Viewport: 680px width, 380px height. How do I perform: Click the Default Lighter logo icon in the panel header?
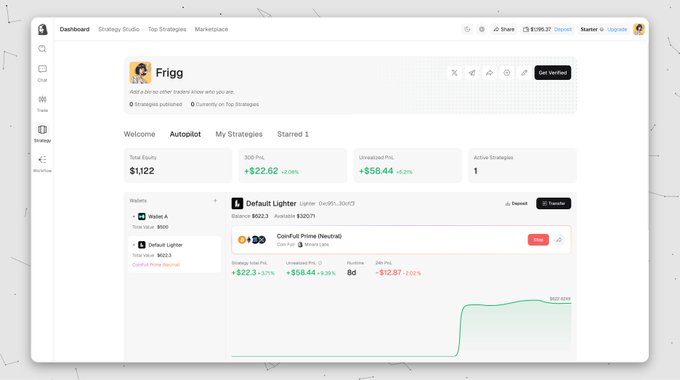(x=237, y=203)
